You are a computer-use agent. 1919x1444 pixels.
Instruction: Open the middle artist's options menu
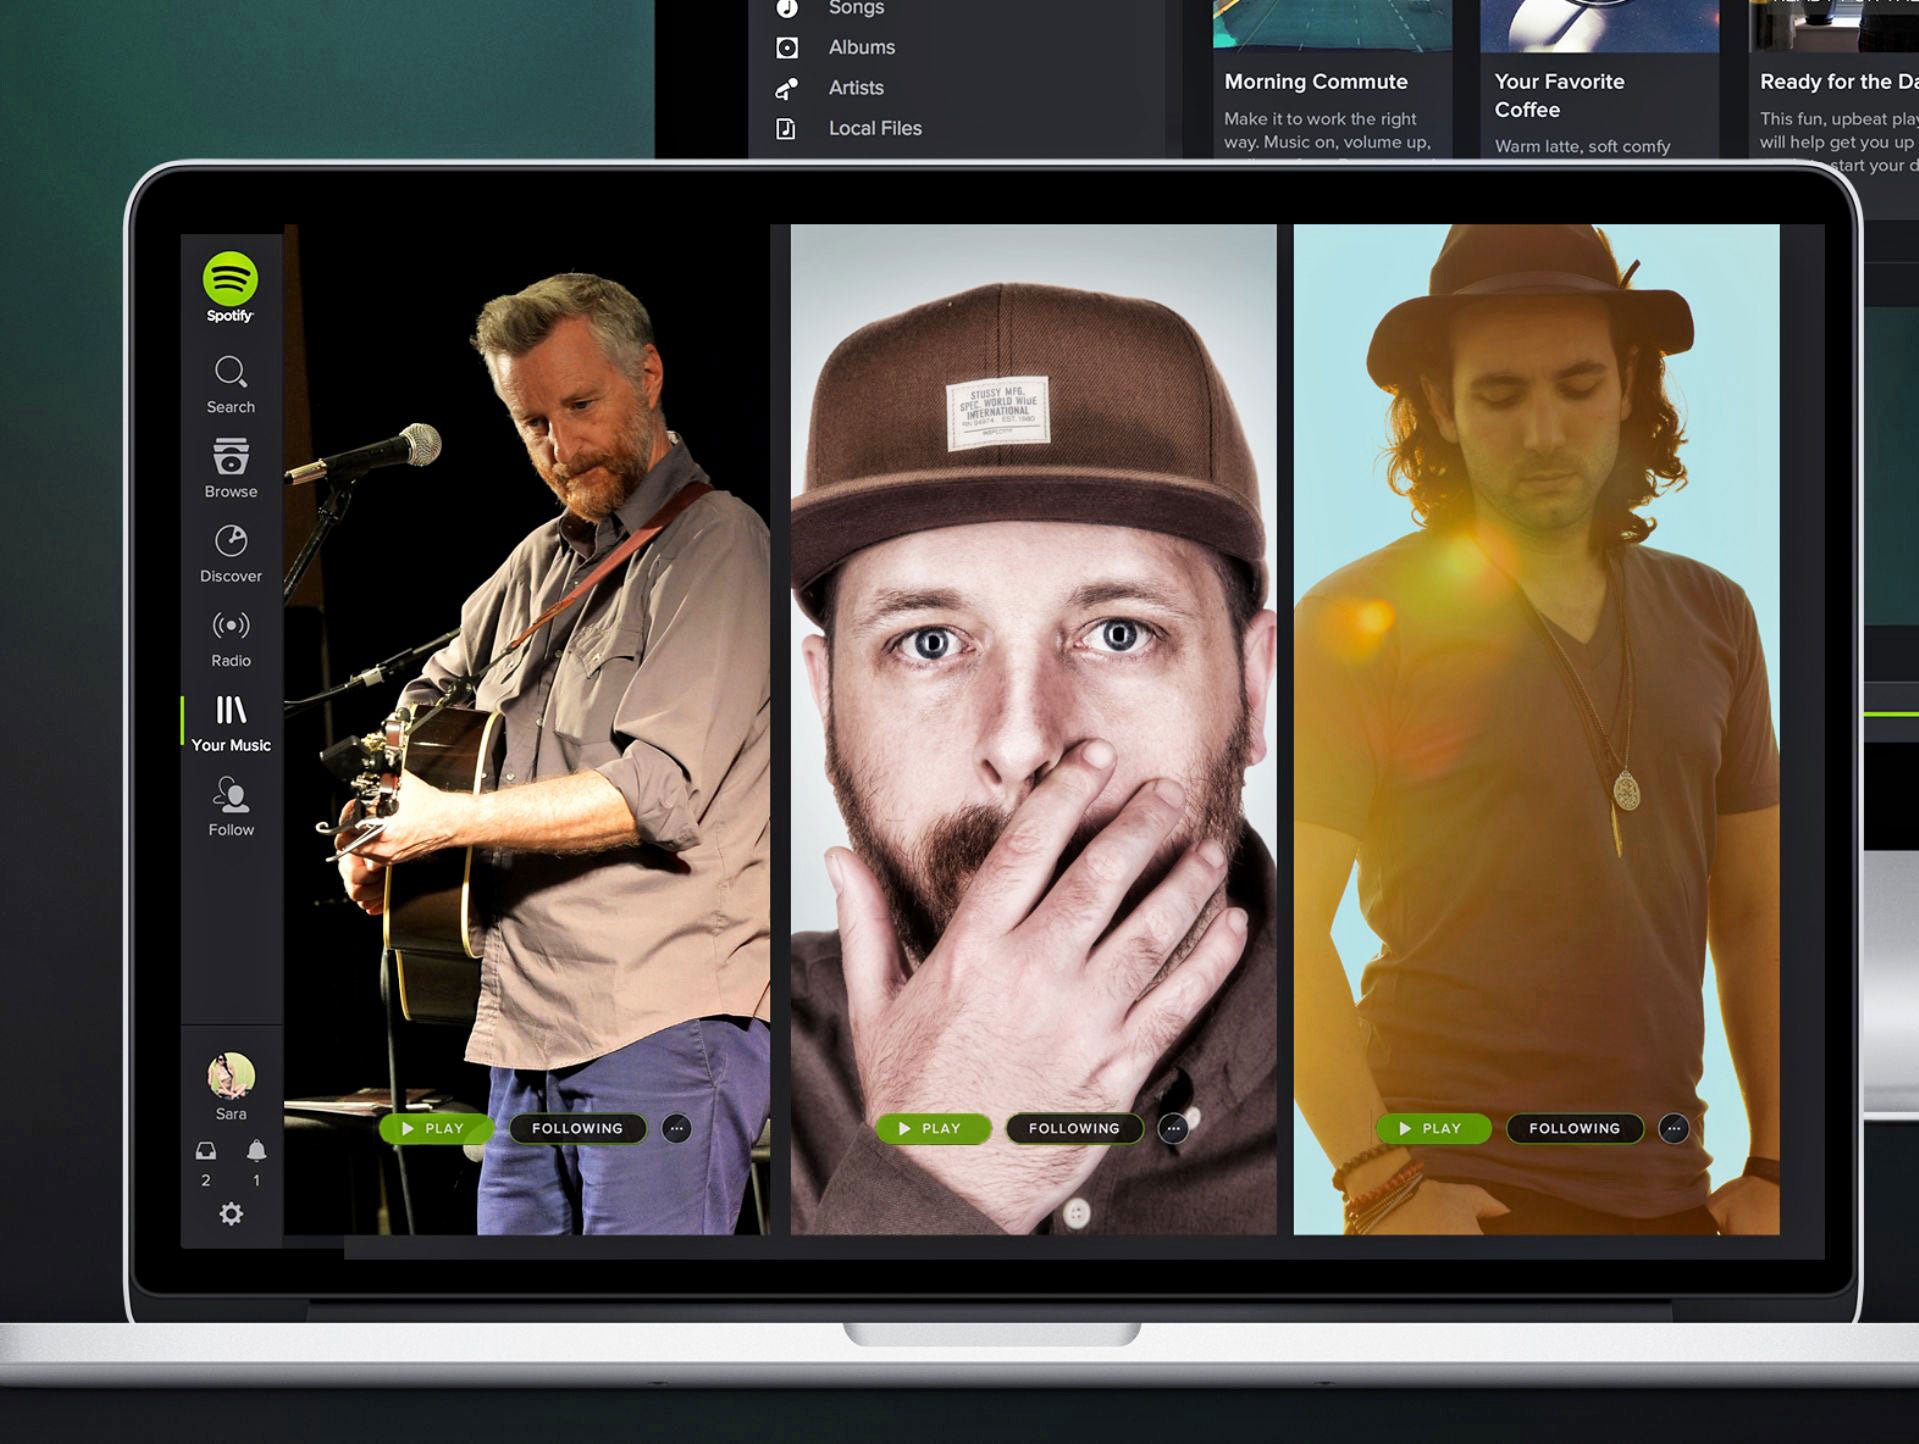(1173, 1128)
